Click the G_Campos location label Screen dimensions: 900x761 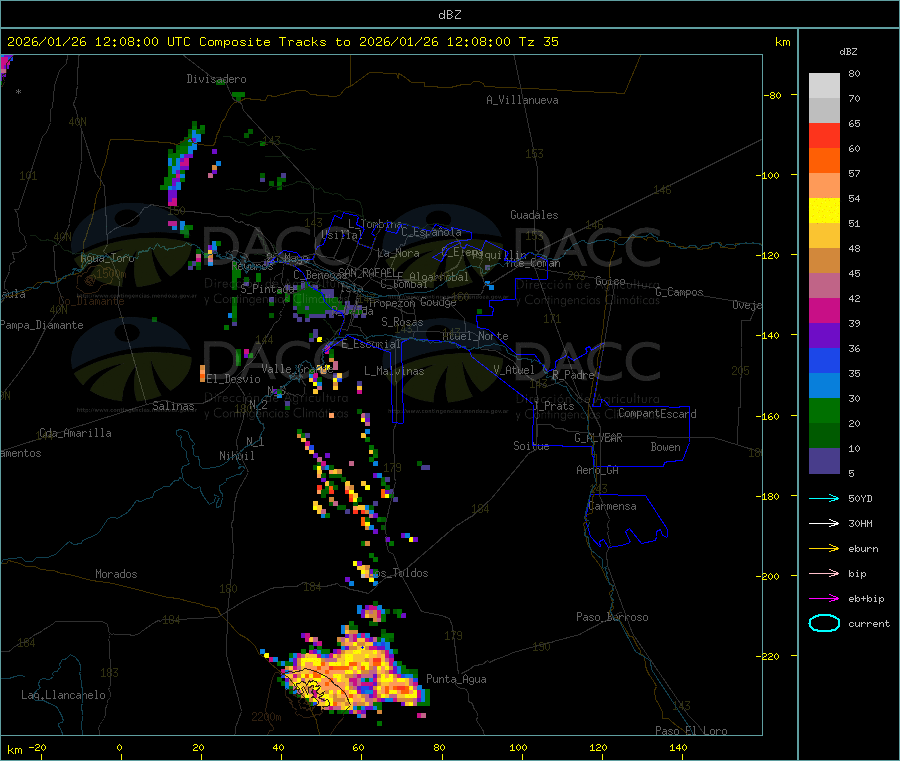tap(680, 292)
